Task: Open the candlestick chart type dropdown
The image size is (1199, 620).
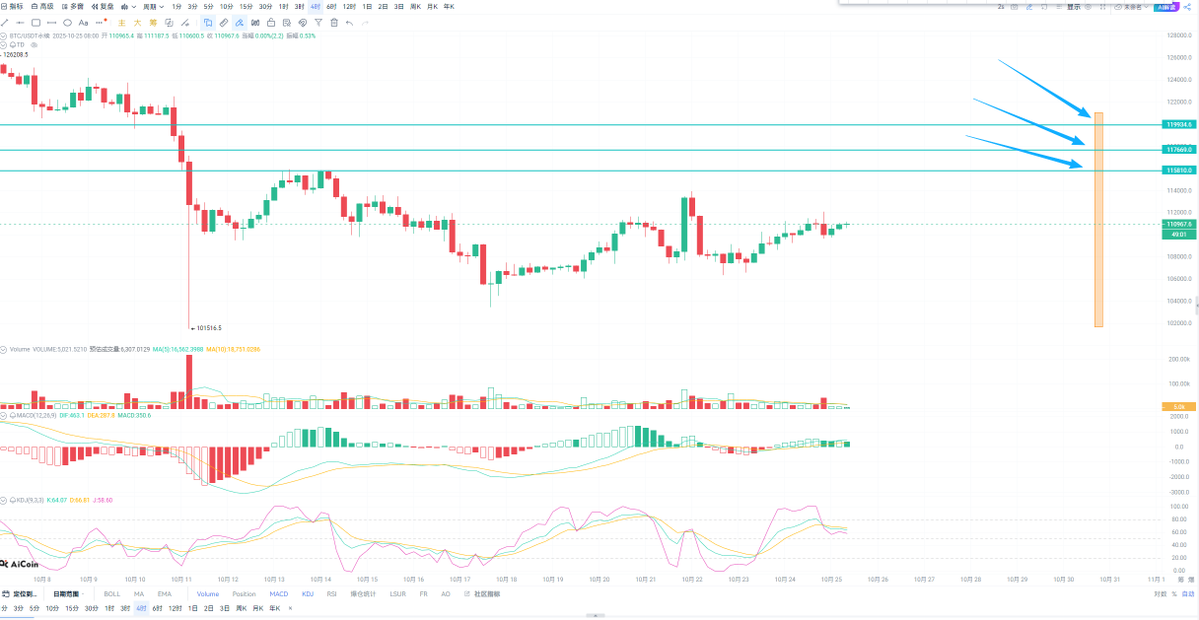Action: (128, 6)
